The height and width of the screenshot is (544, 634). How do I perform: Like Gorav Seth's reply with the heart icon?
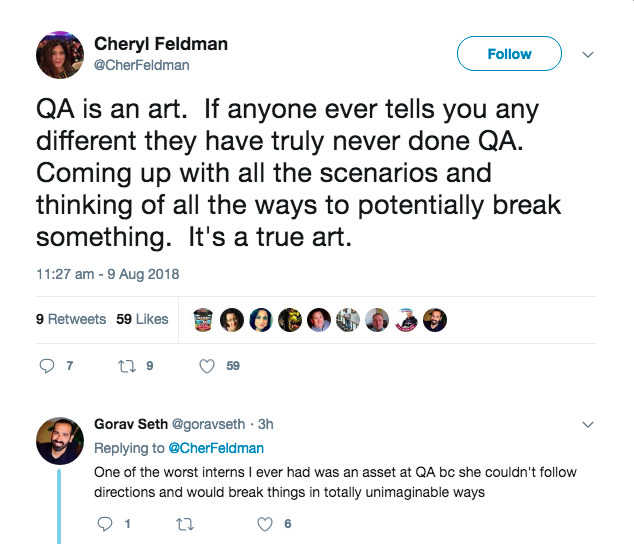pos(265,524)
